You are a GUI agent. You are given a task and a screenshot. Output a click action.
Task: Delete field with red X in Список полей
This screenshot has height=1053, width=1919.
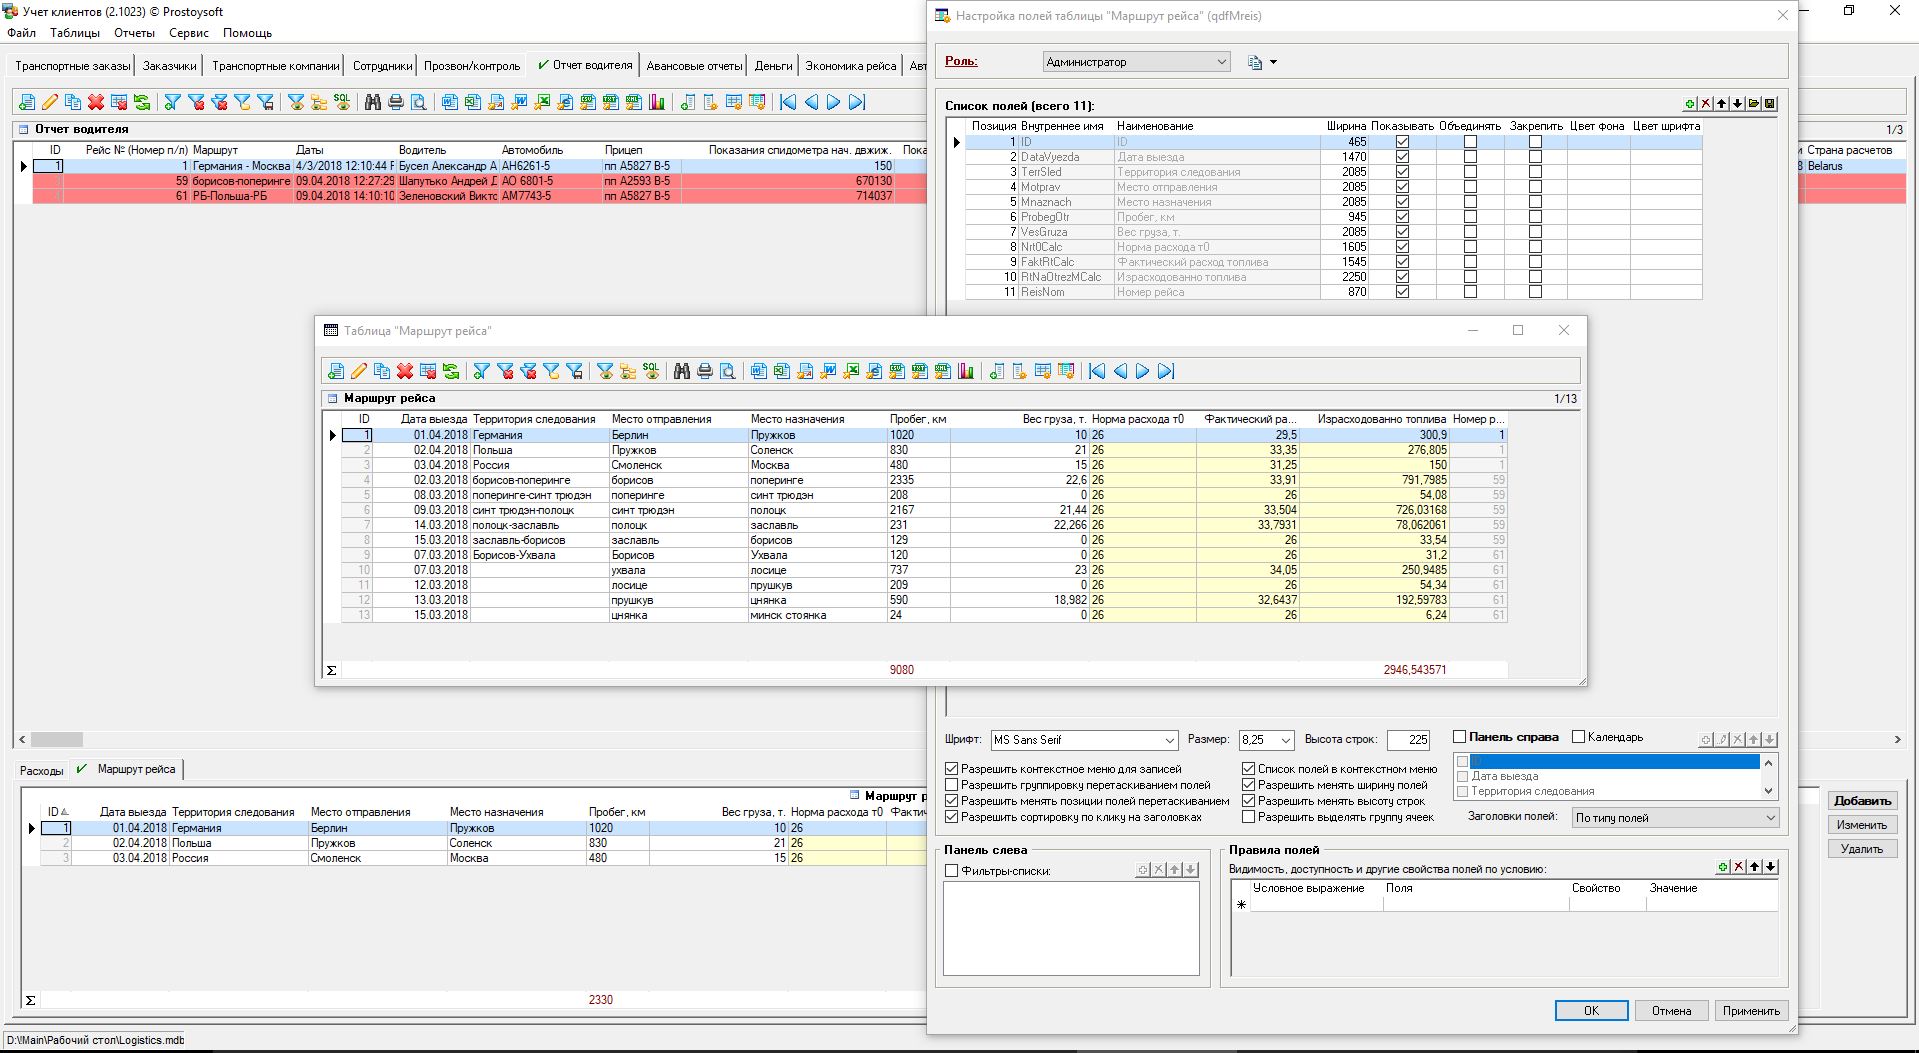[1706, 104]
